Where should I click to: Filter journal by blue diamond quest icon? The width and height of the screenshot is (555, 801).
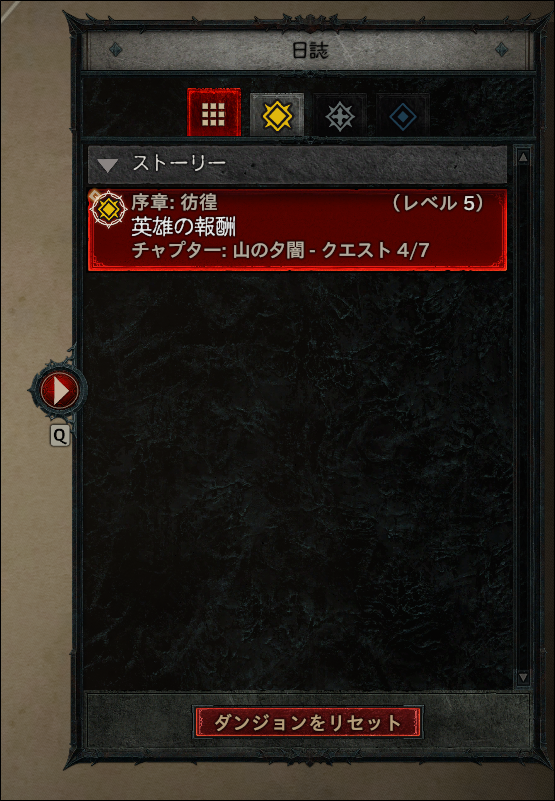(x=403, y=115)
